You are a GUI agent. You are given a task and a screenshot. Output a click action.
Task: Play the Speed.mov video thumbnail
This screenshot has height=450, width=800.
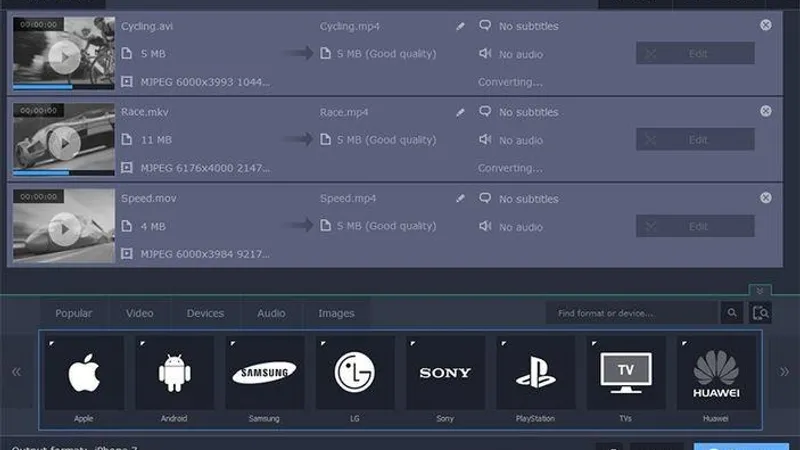pyautogui.click(x=64, y=229)
